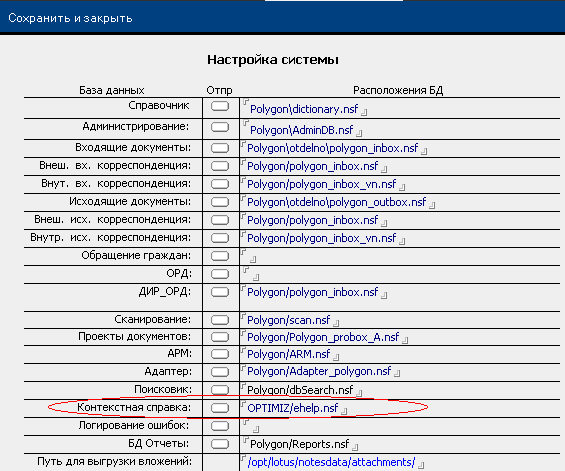
Task: Edit the Внутр. исх. корреспонденция location field
Action: (x=323, y=238)
